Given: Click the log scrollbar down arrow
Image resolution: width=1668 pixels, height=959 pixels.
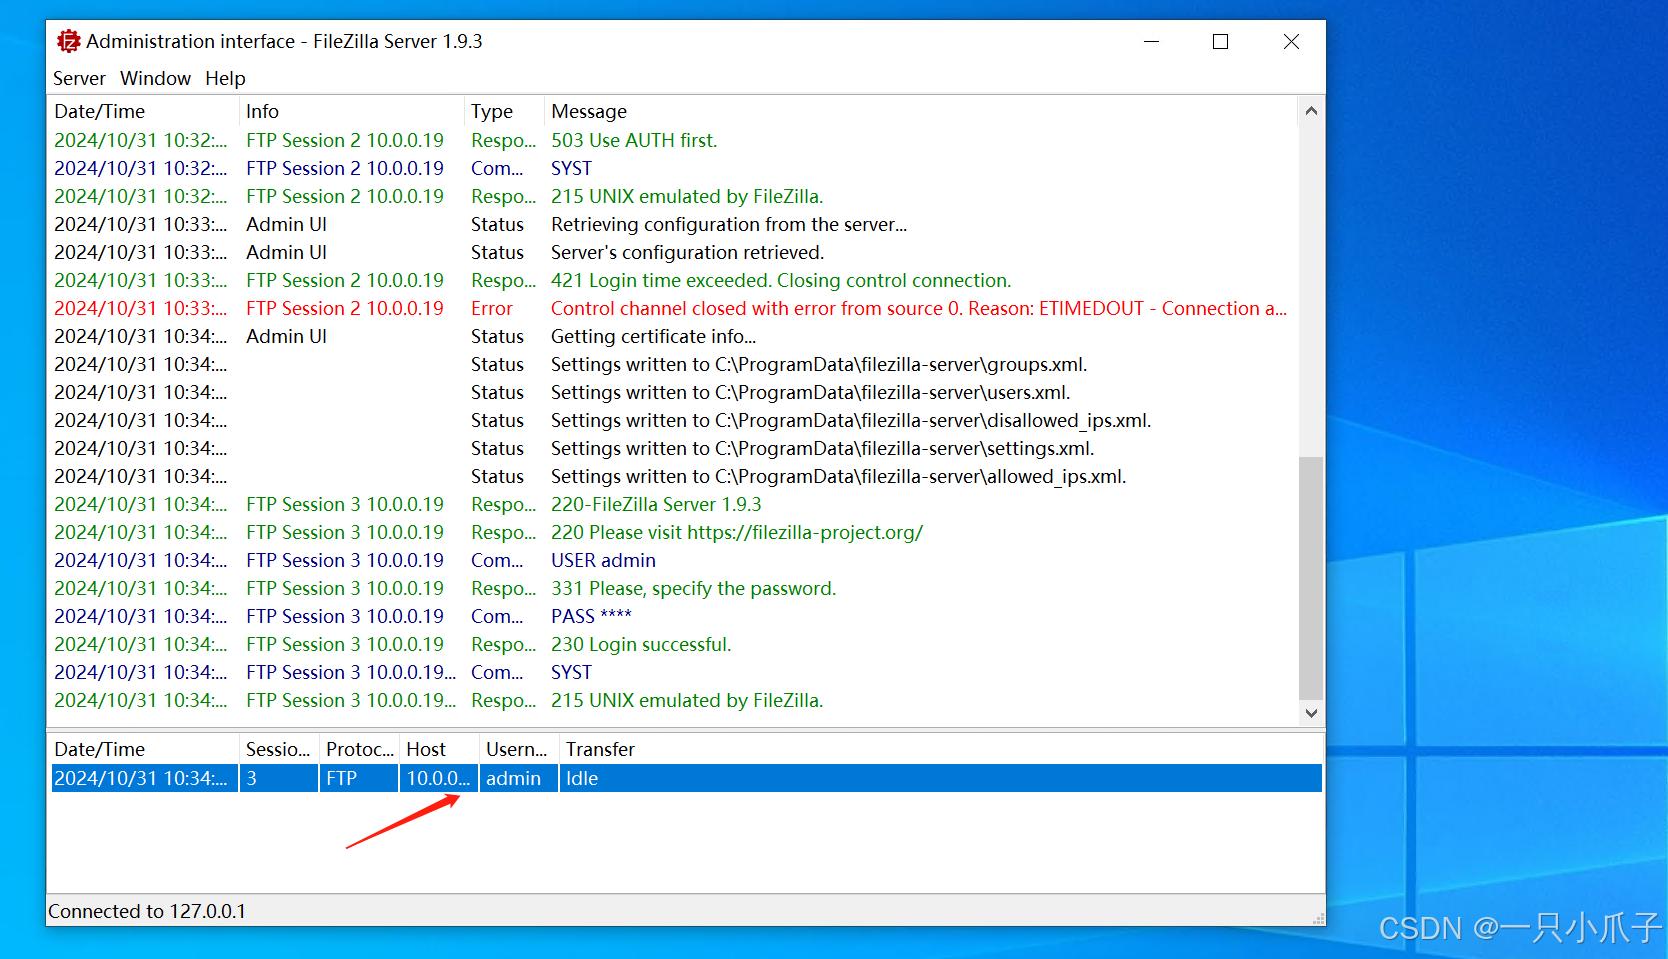Looking at the screenshot, I should (1311, 713).
